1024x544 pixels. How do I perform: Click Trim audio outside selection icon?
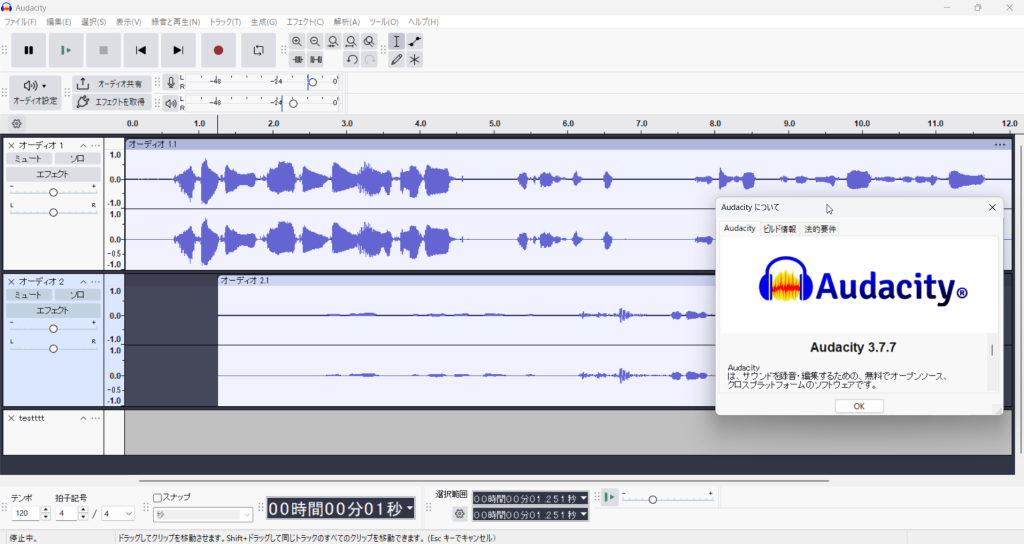tap(298, 59)
